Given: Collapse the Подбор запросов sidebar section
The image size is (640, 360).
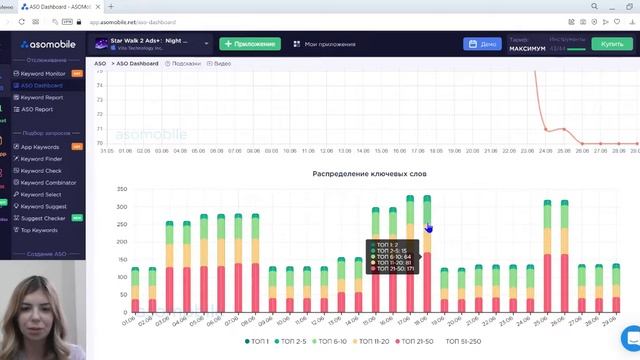Looking at the screenshot, I should tap(46, 133).
